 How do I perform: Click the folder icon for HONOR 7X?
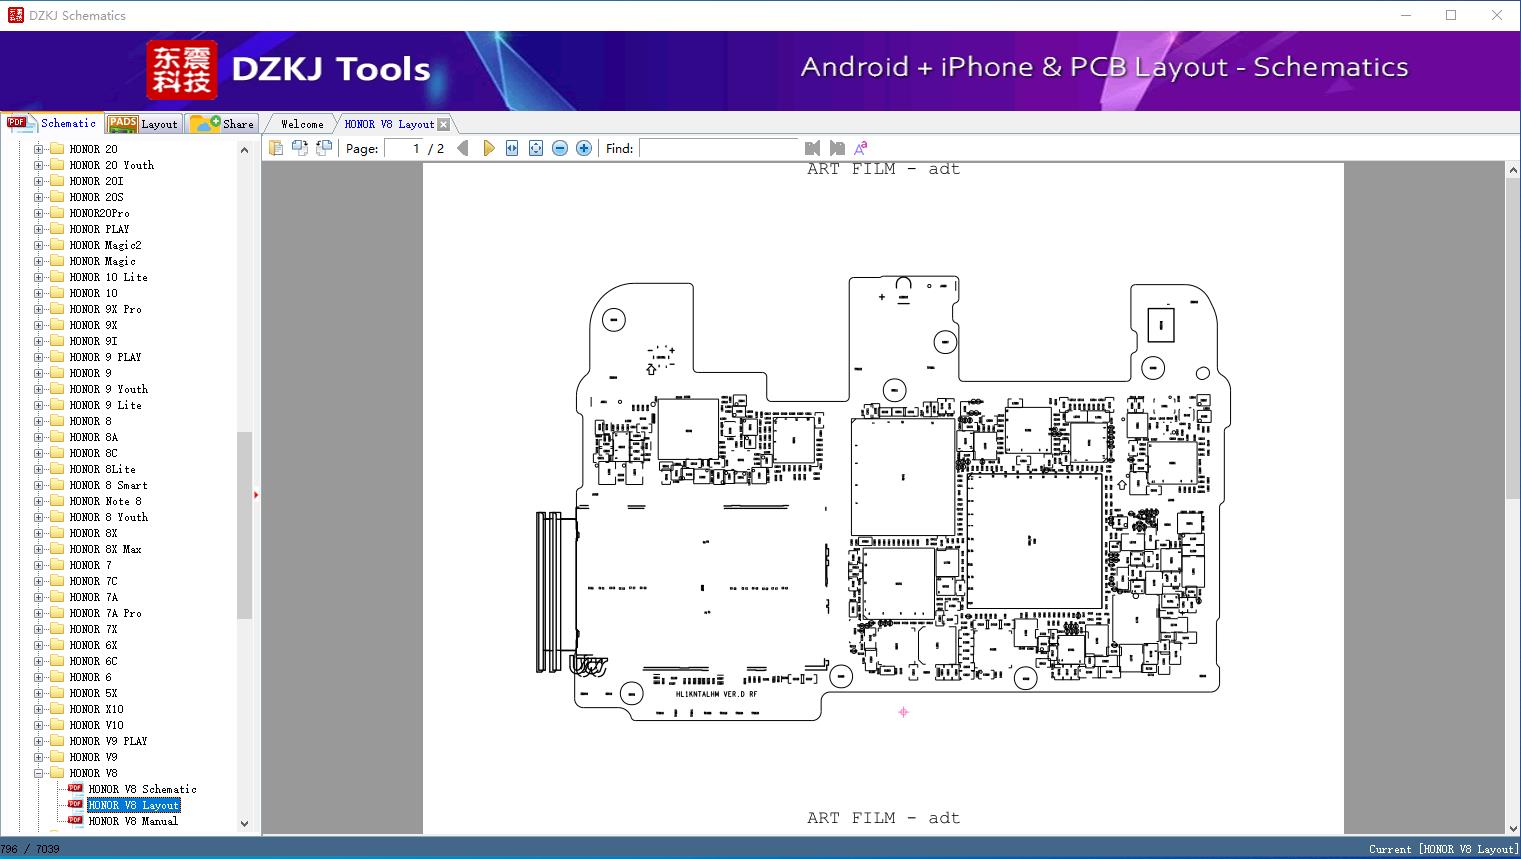57,629
